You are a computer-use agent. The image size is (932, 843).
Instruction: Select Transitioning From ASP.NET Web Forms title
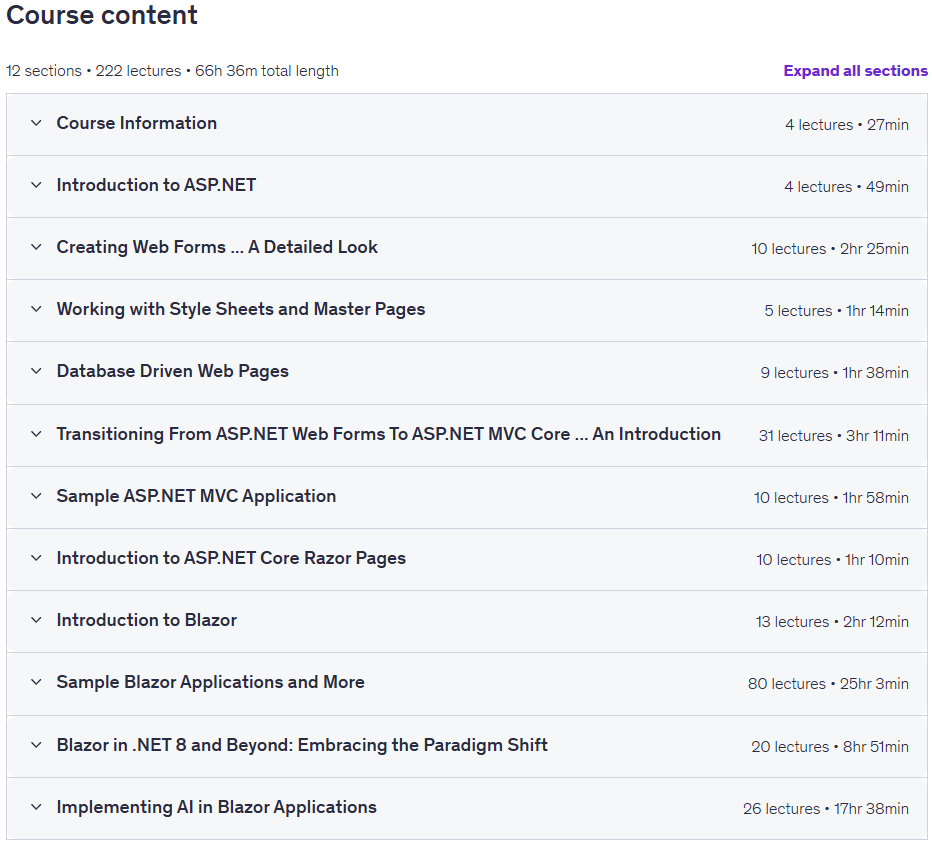coord(389,434)
